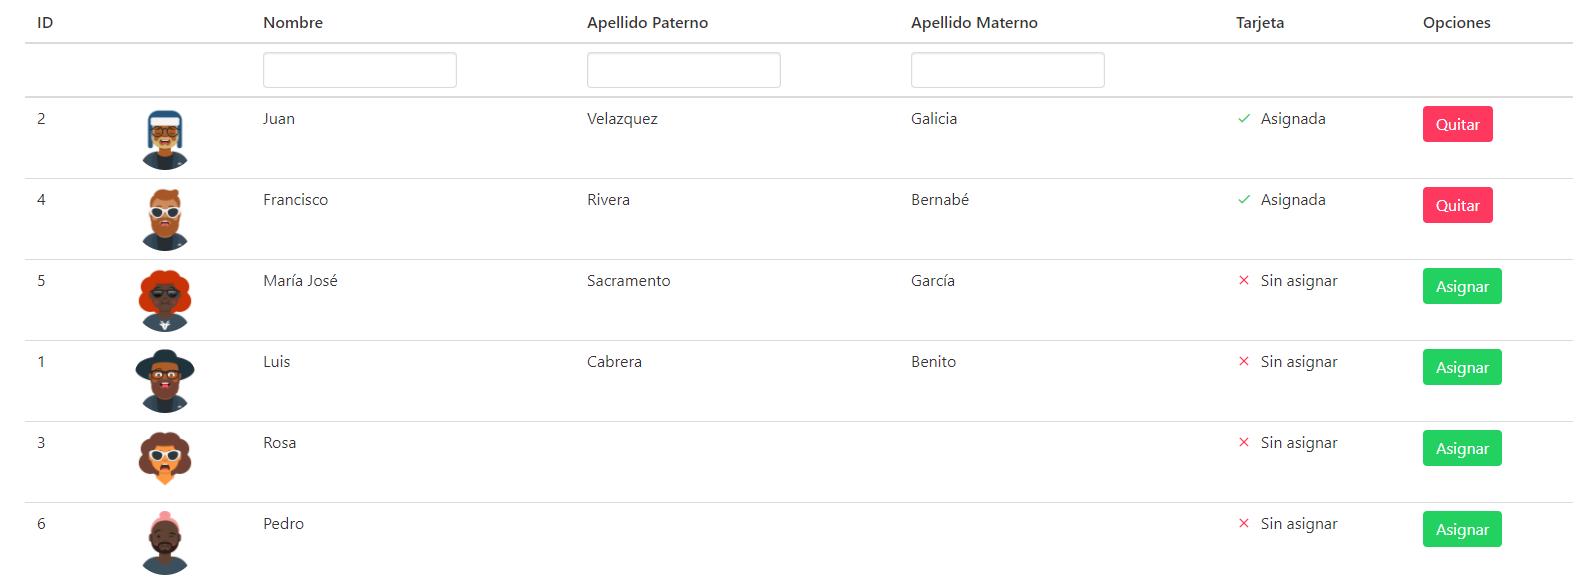Click María José's red-haired avatar
1592x587 pixels.
[165, 301]
